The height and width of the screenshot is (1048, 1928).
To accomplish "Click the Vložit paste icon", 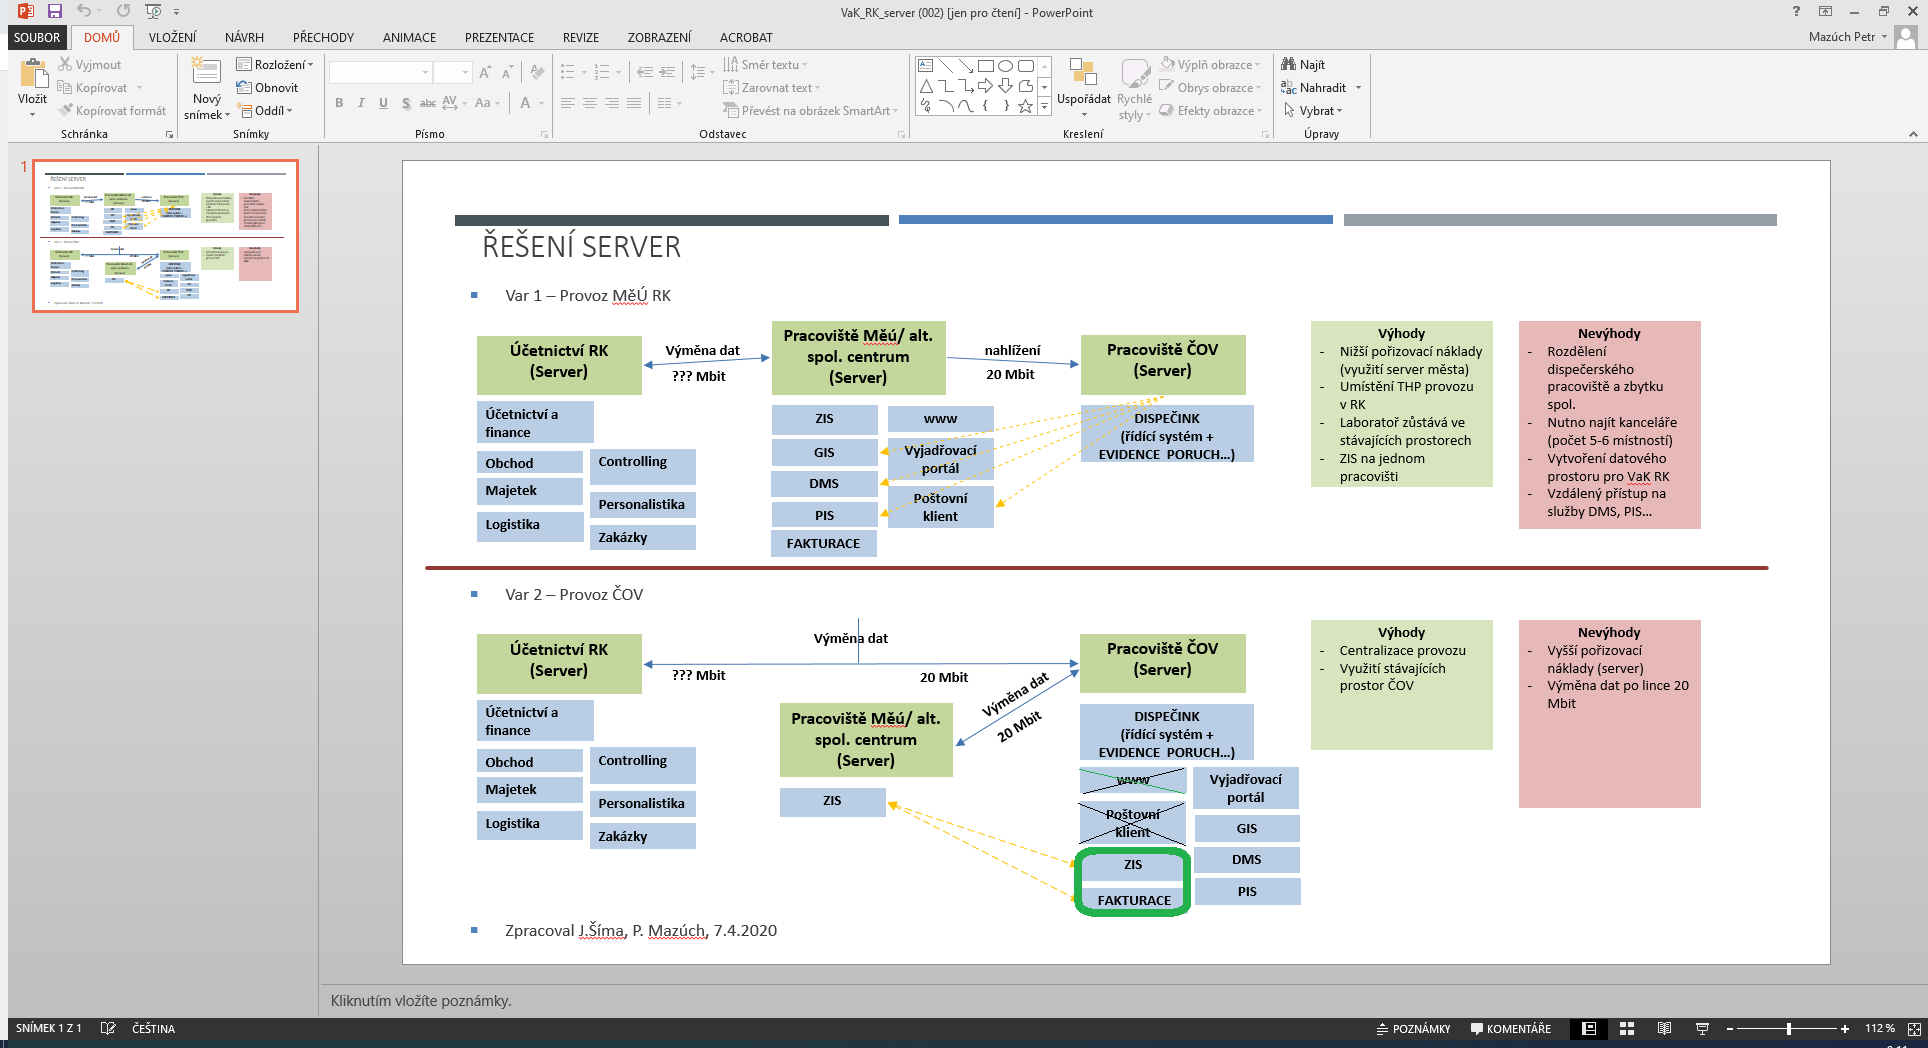I will click(32, 75).
